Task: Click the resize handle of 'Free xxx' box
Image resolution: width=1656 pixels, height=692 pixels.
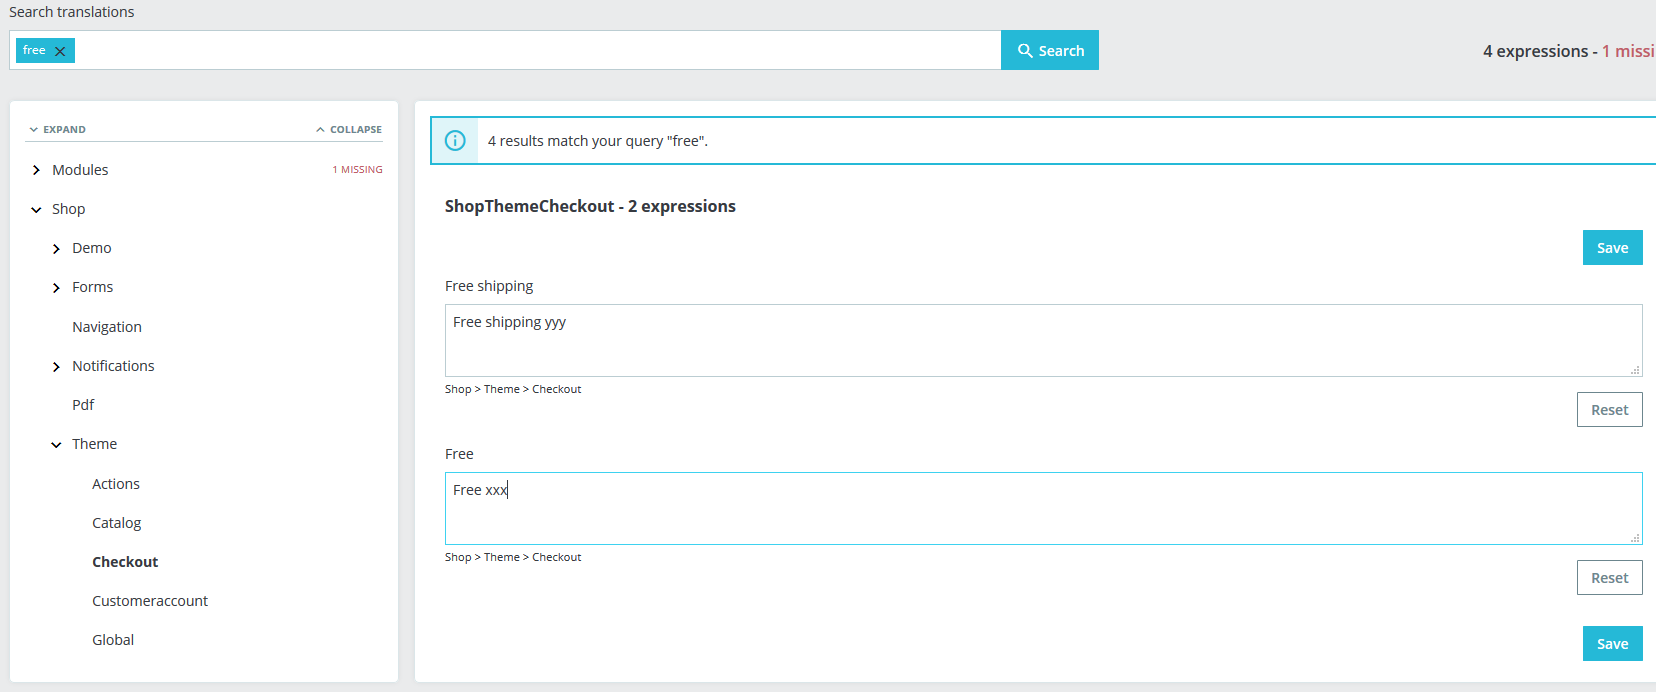Action: click(x=1635, y=538)
